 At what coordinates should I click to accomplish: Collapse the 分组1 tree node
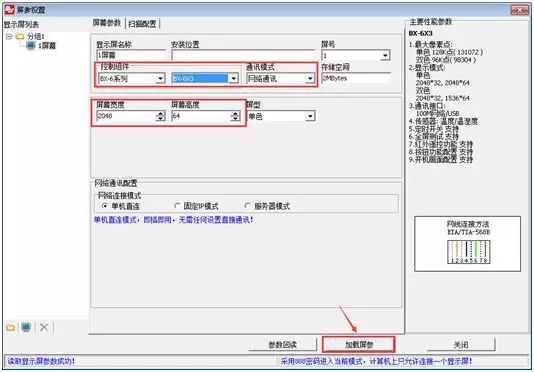(x=9, y=36)
